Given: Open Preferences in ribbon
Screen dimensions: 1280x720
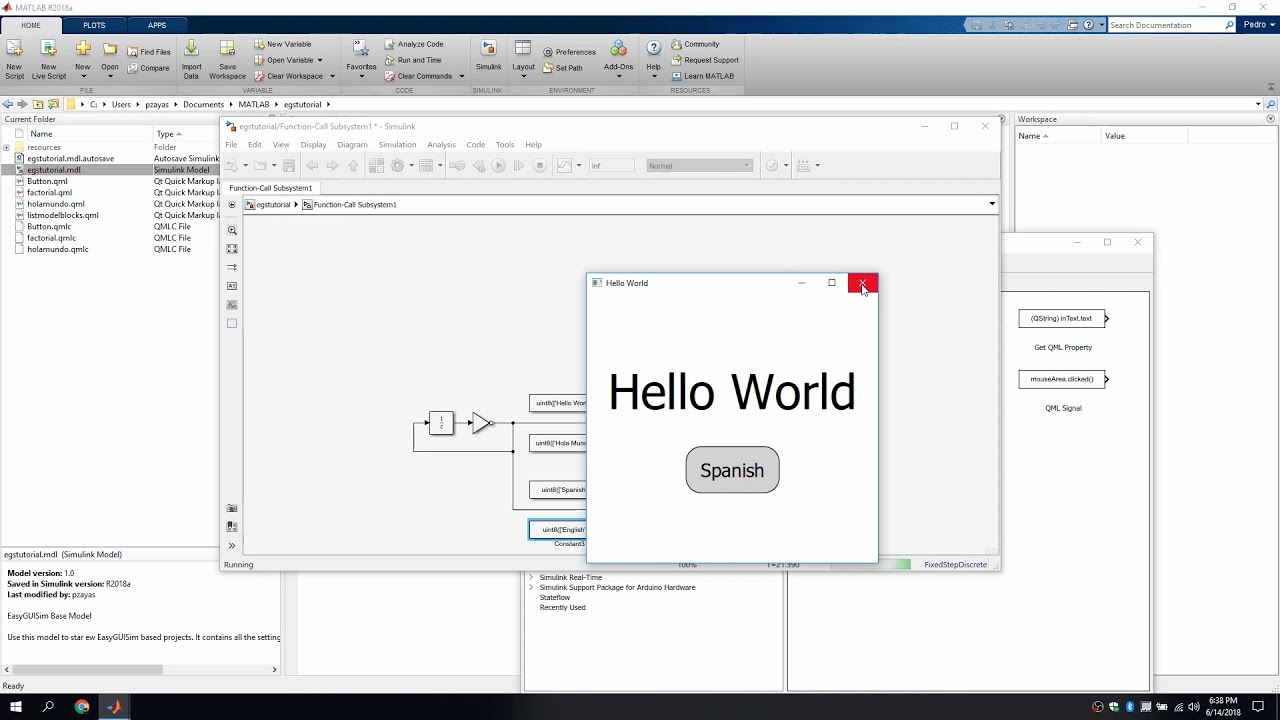Looking at the screenshot, I should point(569,52).
